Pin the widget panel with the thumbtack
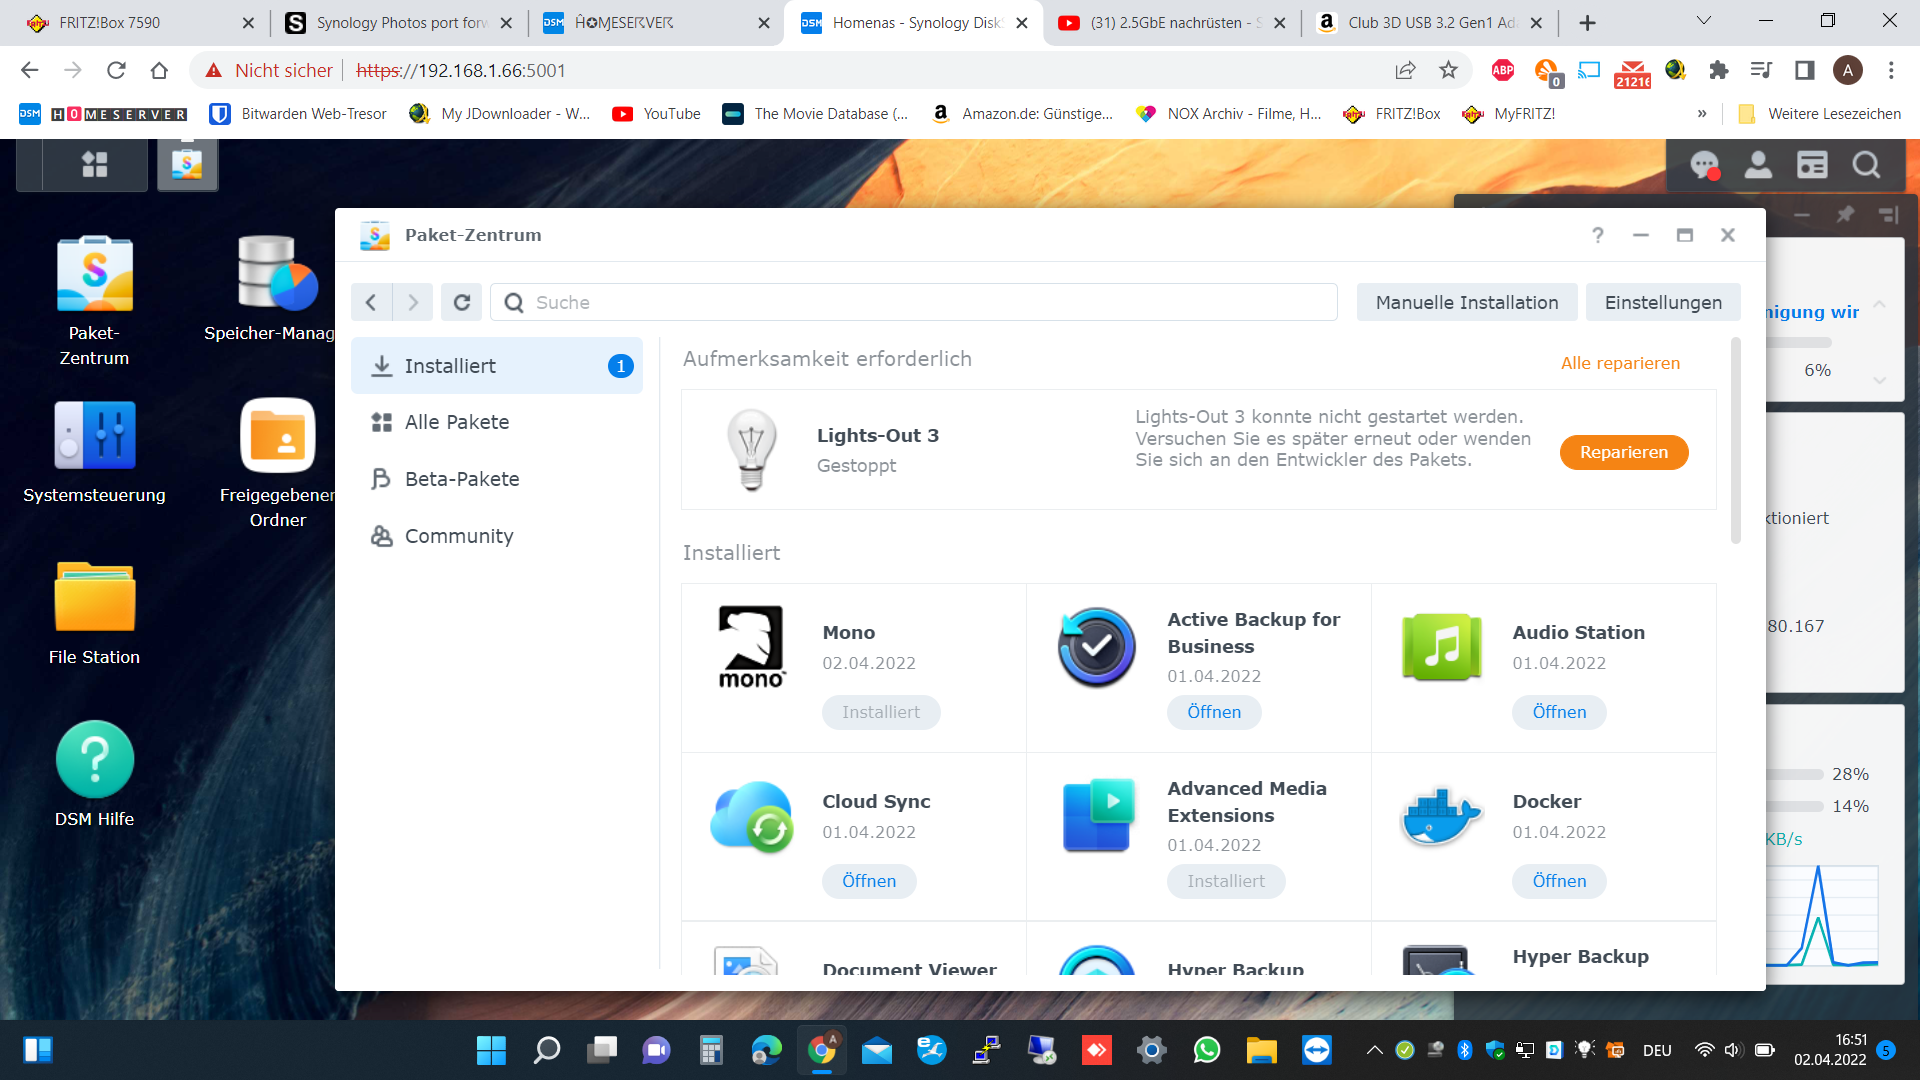The width and height of the screenshot is (1920, 1080). 1845,214
